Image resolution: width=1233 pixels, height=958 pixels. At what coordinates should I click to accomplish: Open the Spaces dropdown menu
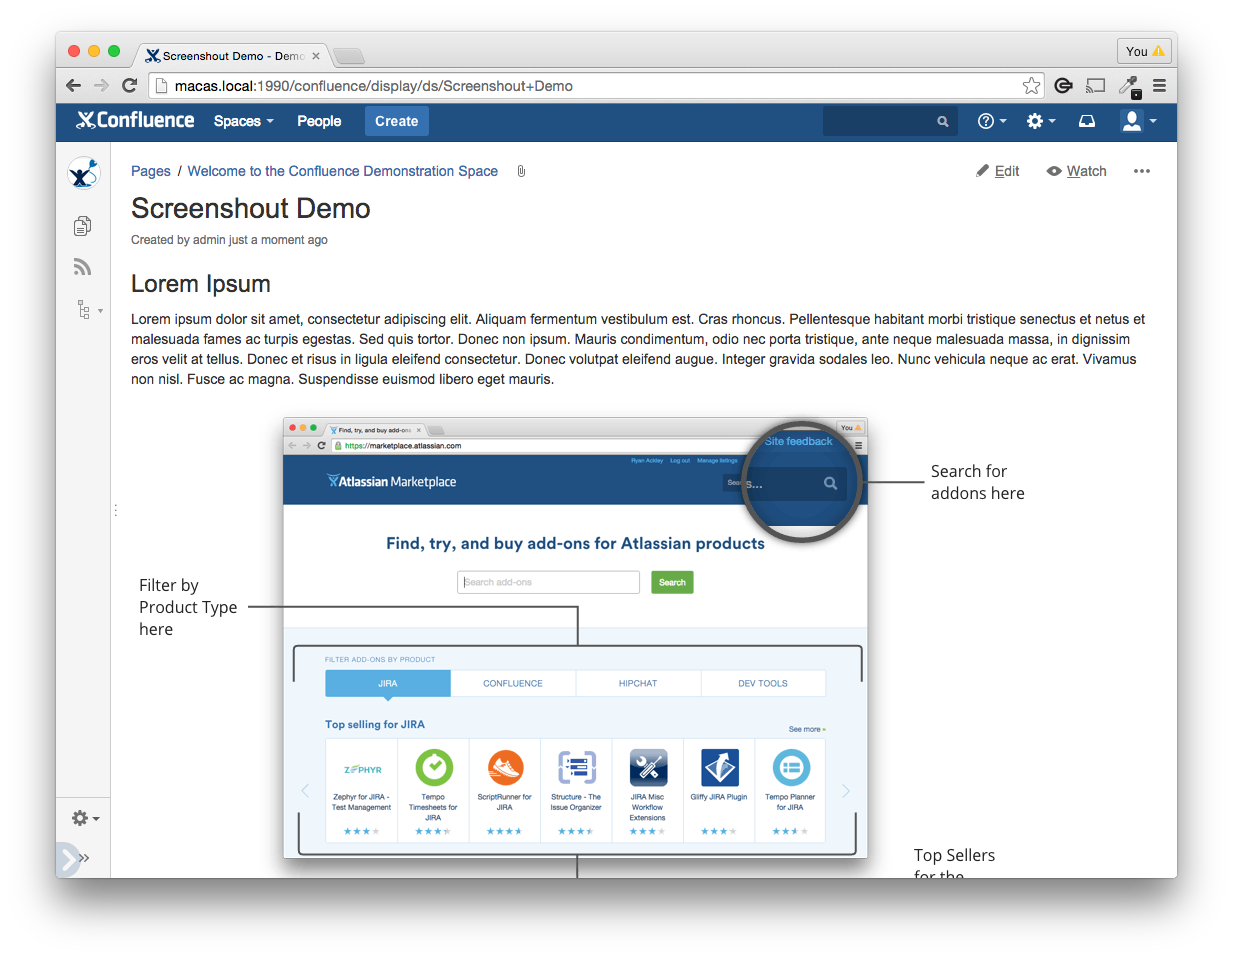(x=244, y=121)
